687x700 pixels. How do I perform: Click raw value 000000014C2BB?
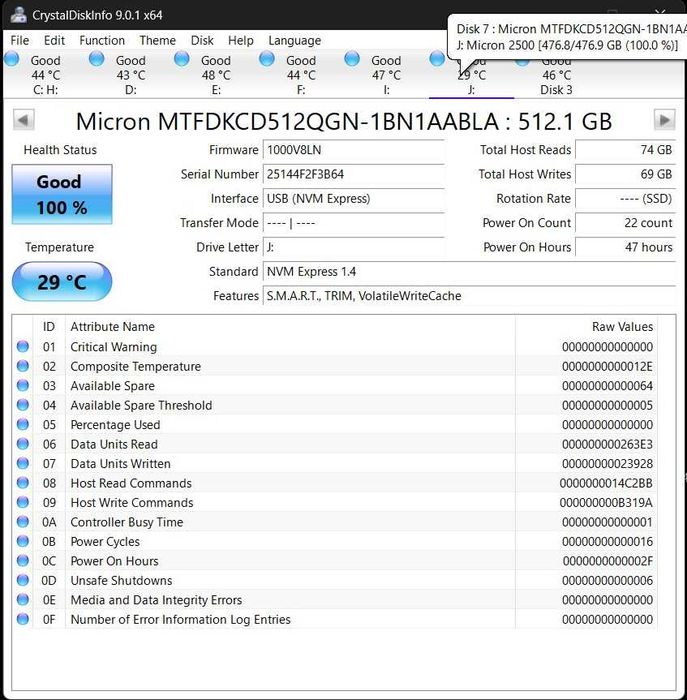point(606,483)
